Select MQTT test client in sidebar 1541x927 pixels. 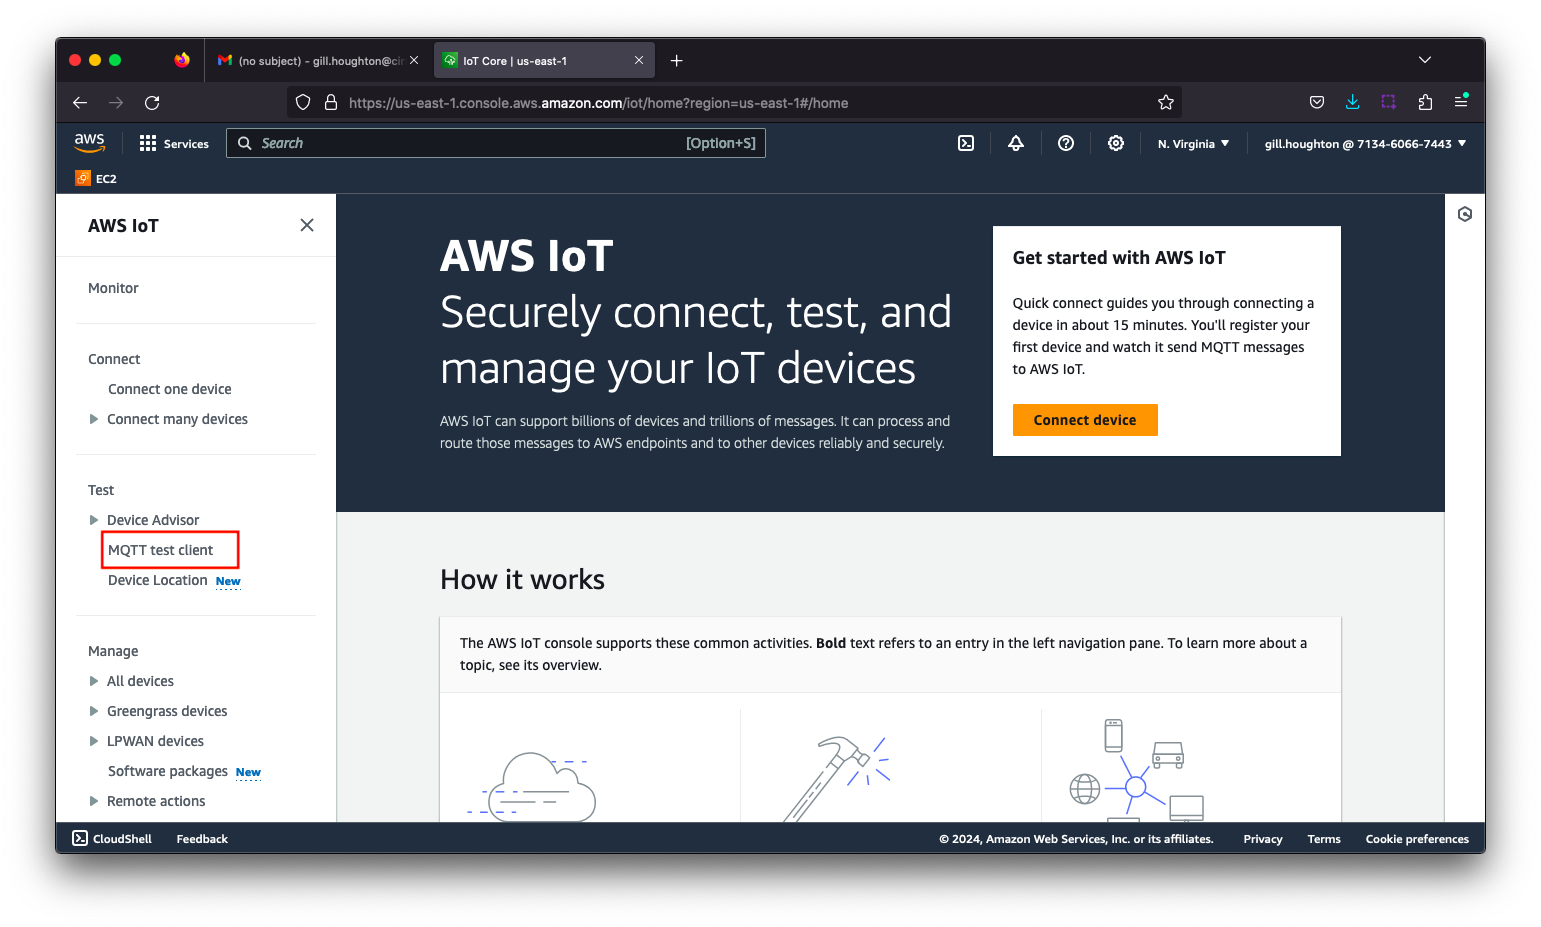point(161,550)
